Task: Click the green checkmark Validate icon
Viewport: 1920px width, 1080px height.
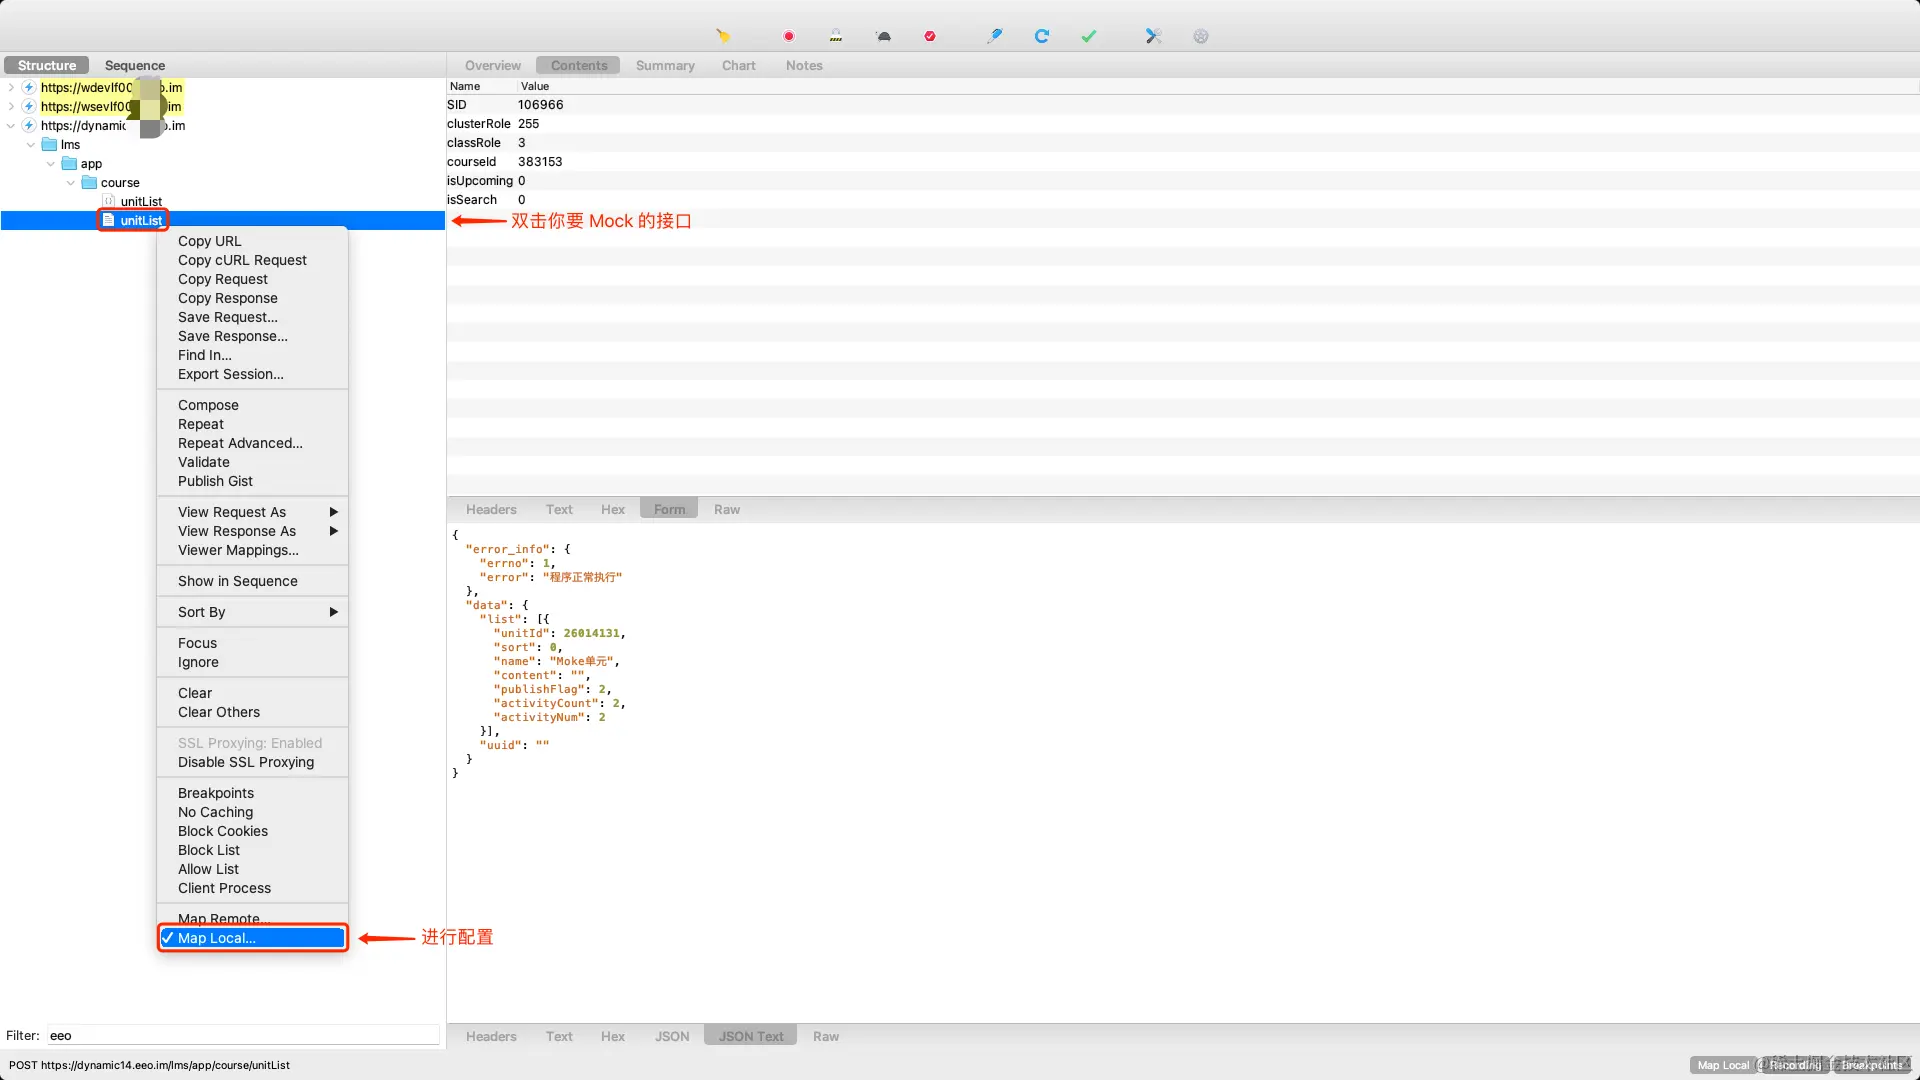Action: tap(1089, 36)
